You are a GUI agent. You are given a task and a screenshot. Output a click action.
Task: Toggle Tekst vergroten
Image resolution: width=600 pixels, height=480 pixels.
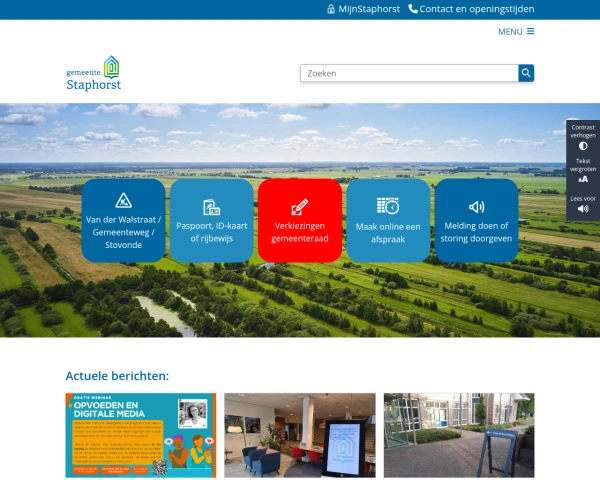[583, 171]
